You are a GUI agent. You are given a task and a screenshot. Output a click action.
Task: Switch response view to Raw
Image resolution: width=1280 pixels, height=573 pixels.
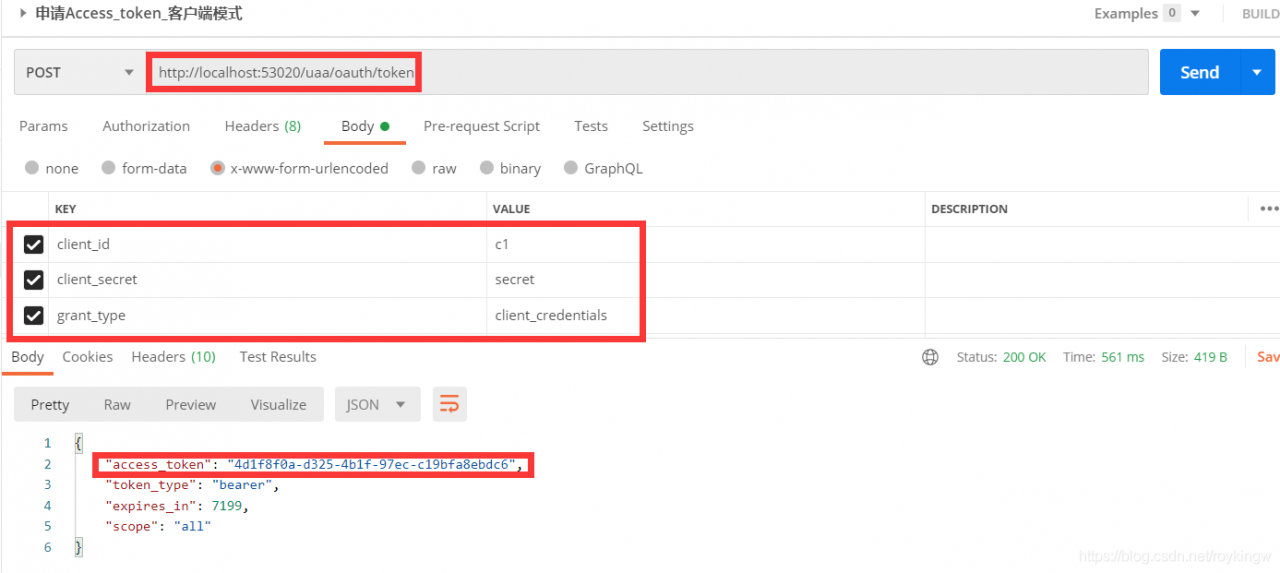tap(117, 404)
